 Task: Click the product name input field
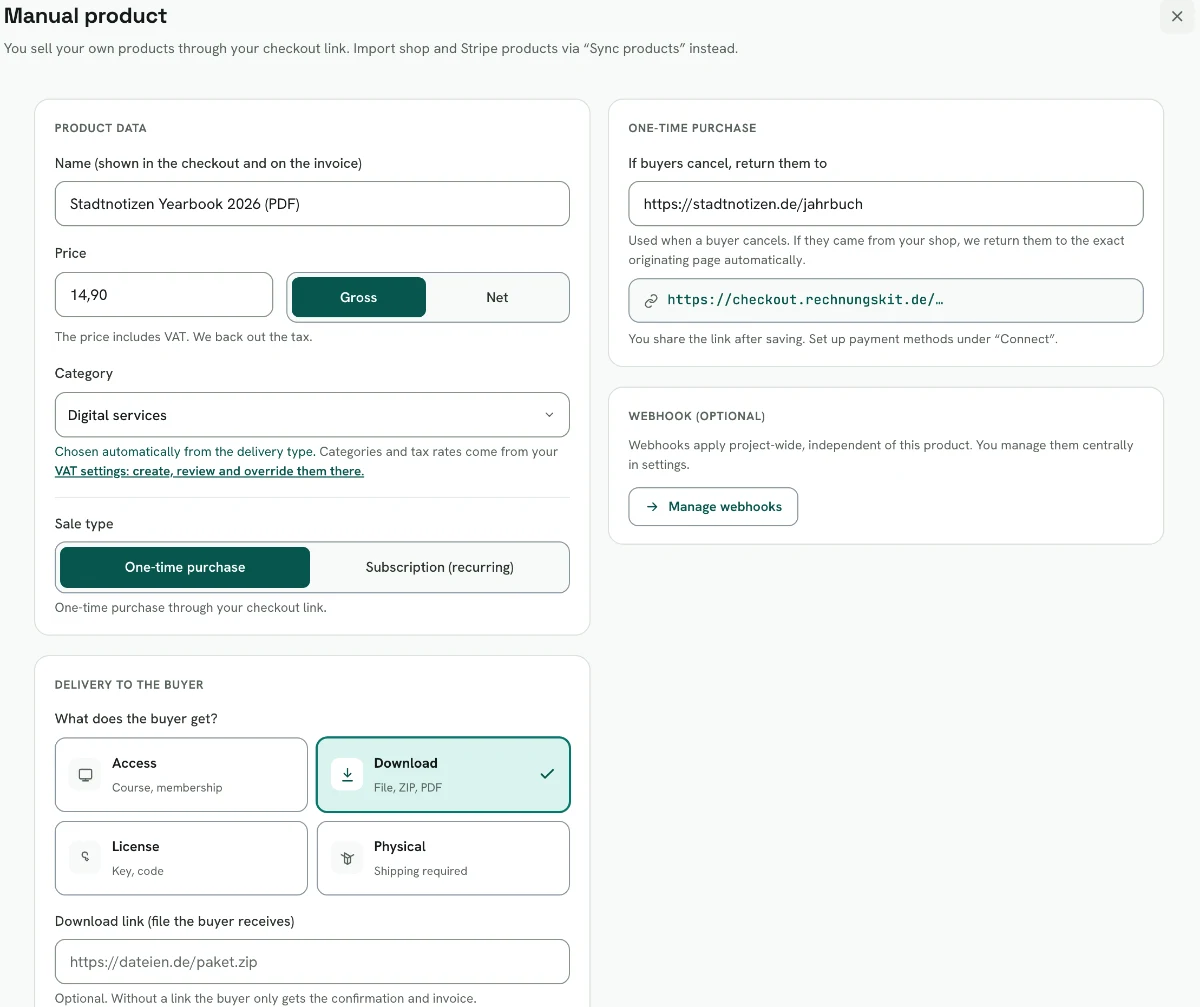pyautogui.click(x=312, y=203)
